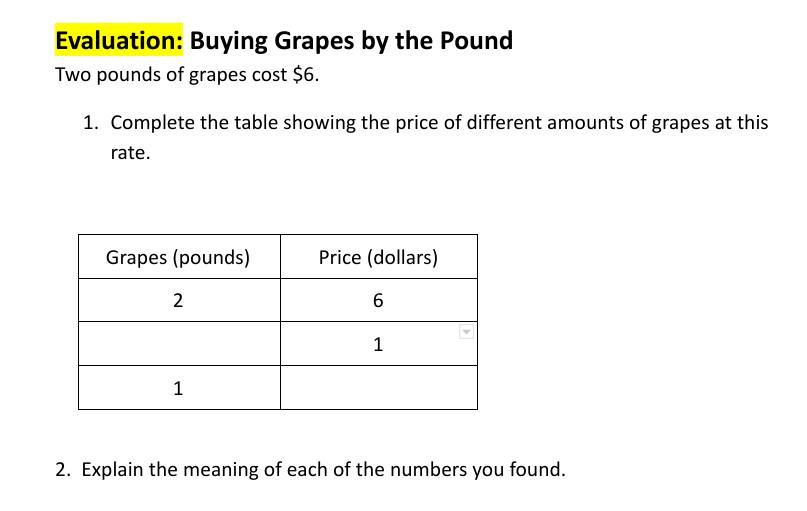The height and width of the screenshot is (511, 807).
Task: Click the Grapes cell containing 1
Action: 179,387
